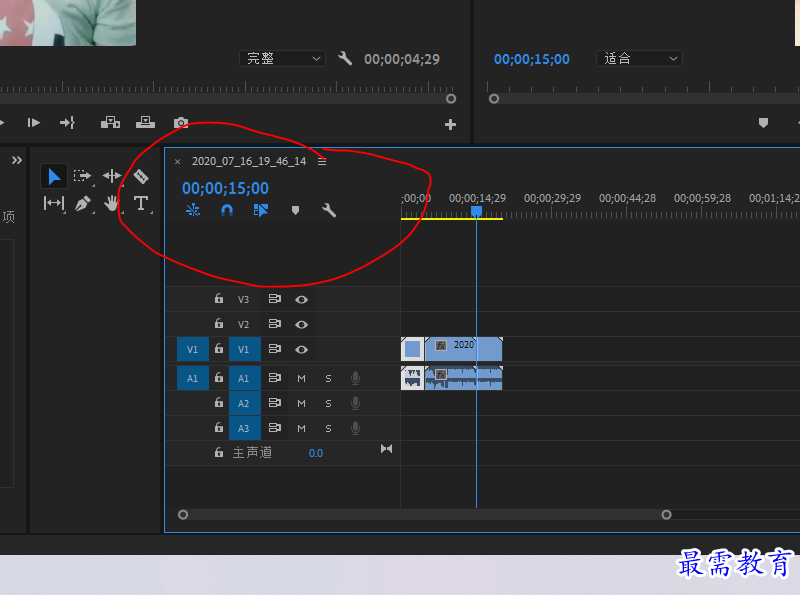Image resolution: width=800 pixels, height=595 pixels.
Task: Open the sequence panel hamburger menu
Action: pyautogui.click(x=322, y=161)
